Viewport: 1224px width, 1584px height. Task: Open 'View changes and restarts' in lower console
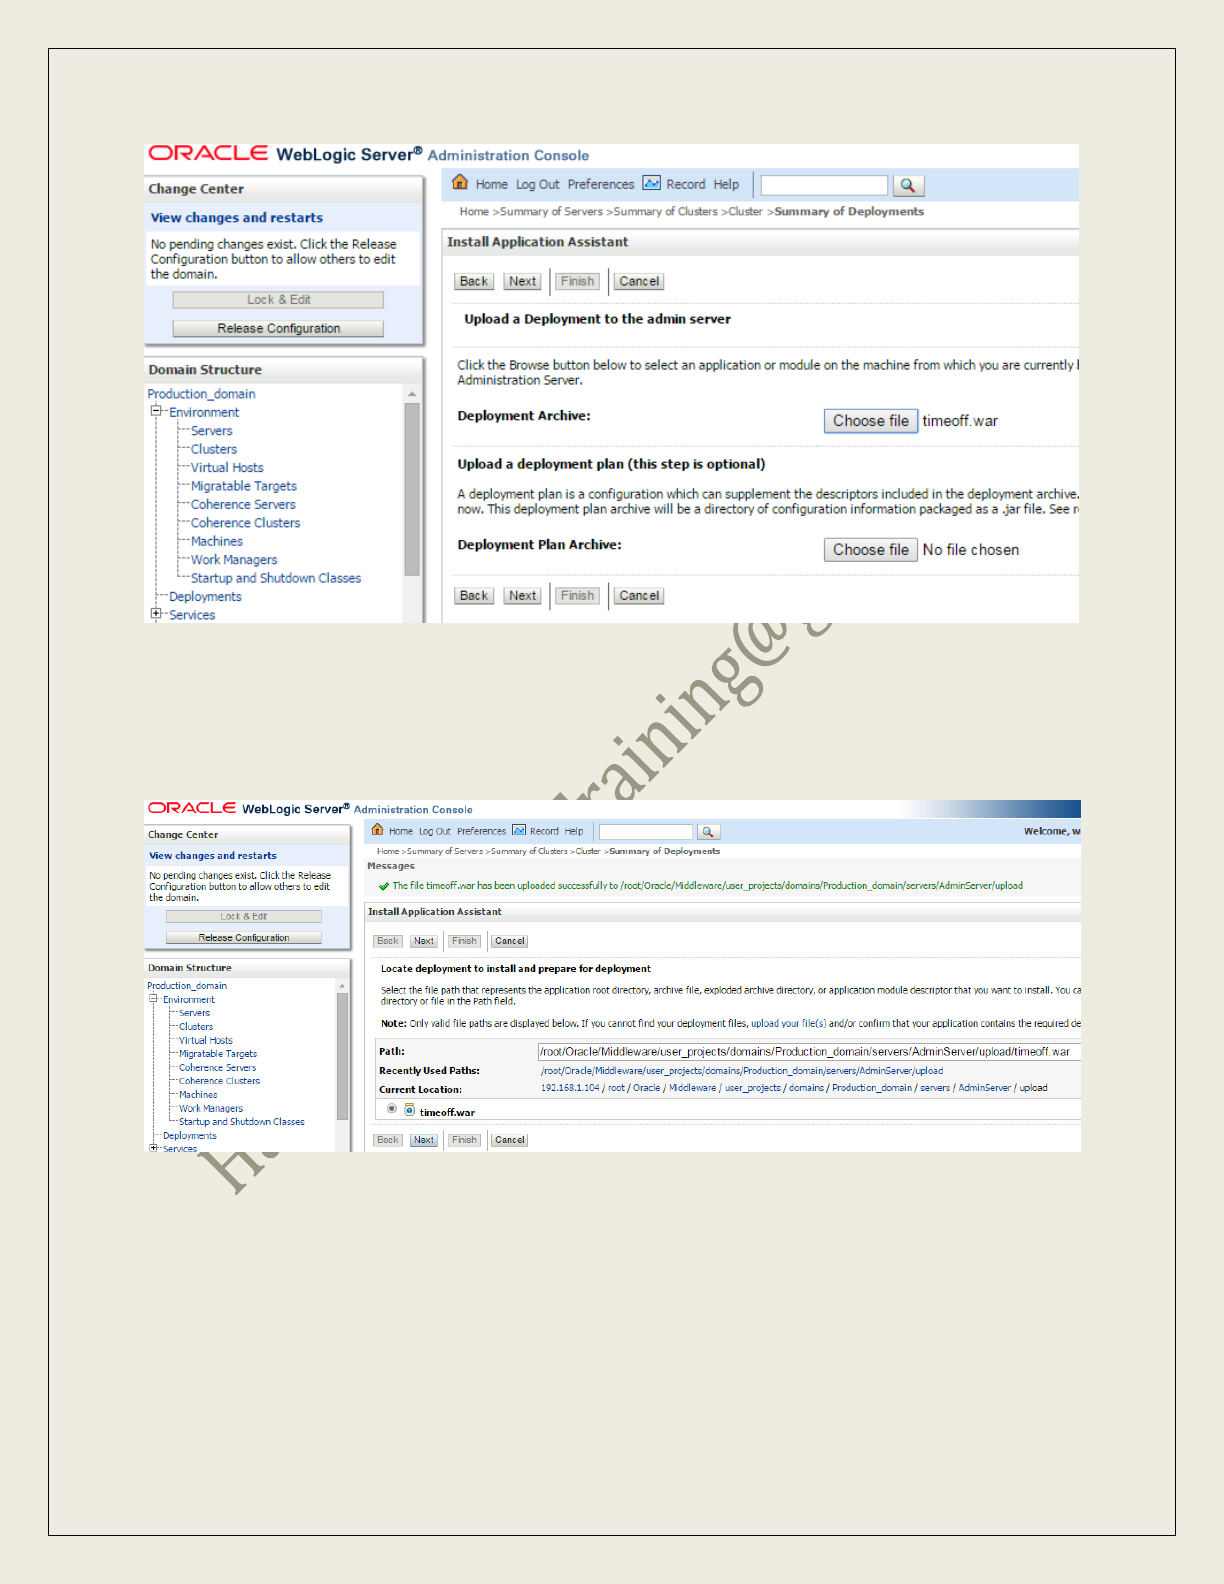tap(213, 856)
